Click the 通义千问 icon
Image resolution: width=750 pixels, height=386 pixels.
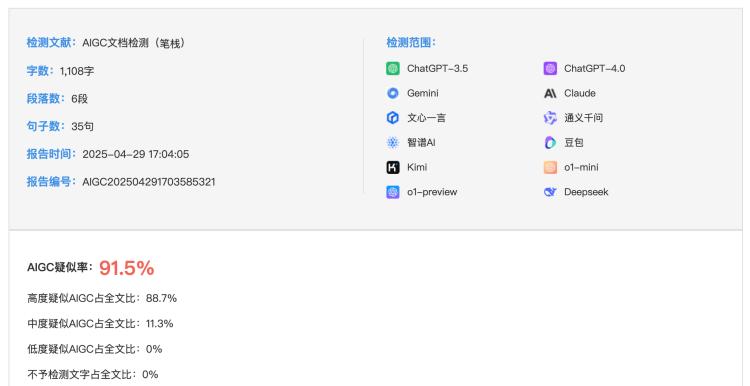(x=550, y=118)
